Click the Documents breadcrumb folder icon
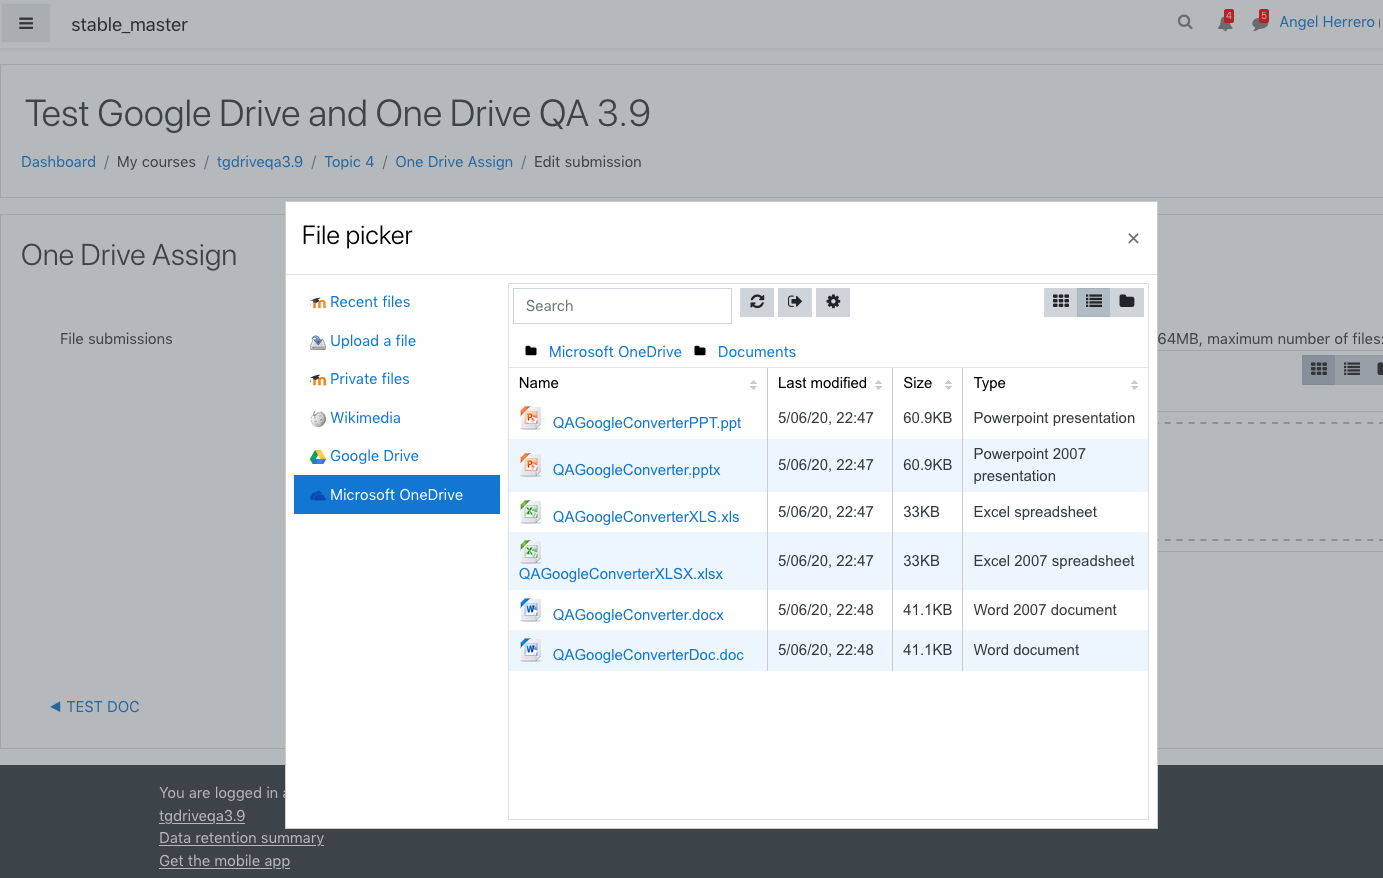Image resolution: width=1383 pixels, height=878 pixels. (x=700, y=351)
